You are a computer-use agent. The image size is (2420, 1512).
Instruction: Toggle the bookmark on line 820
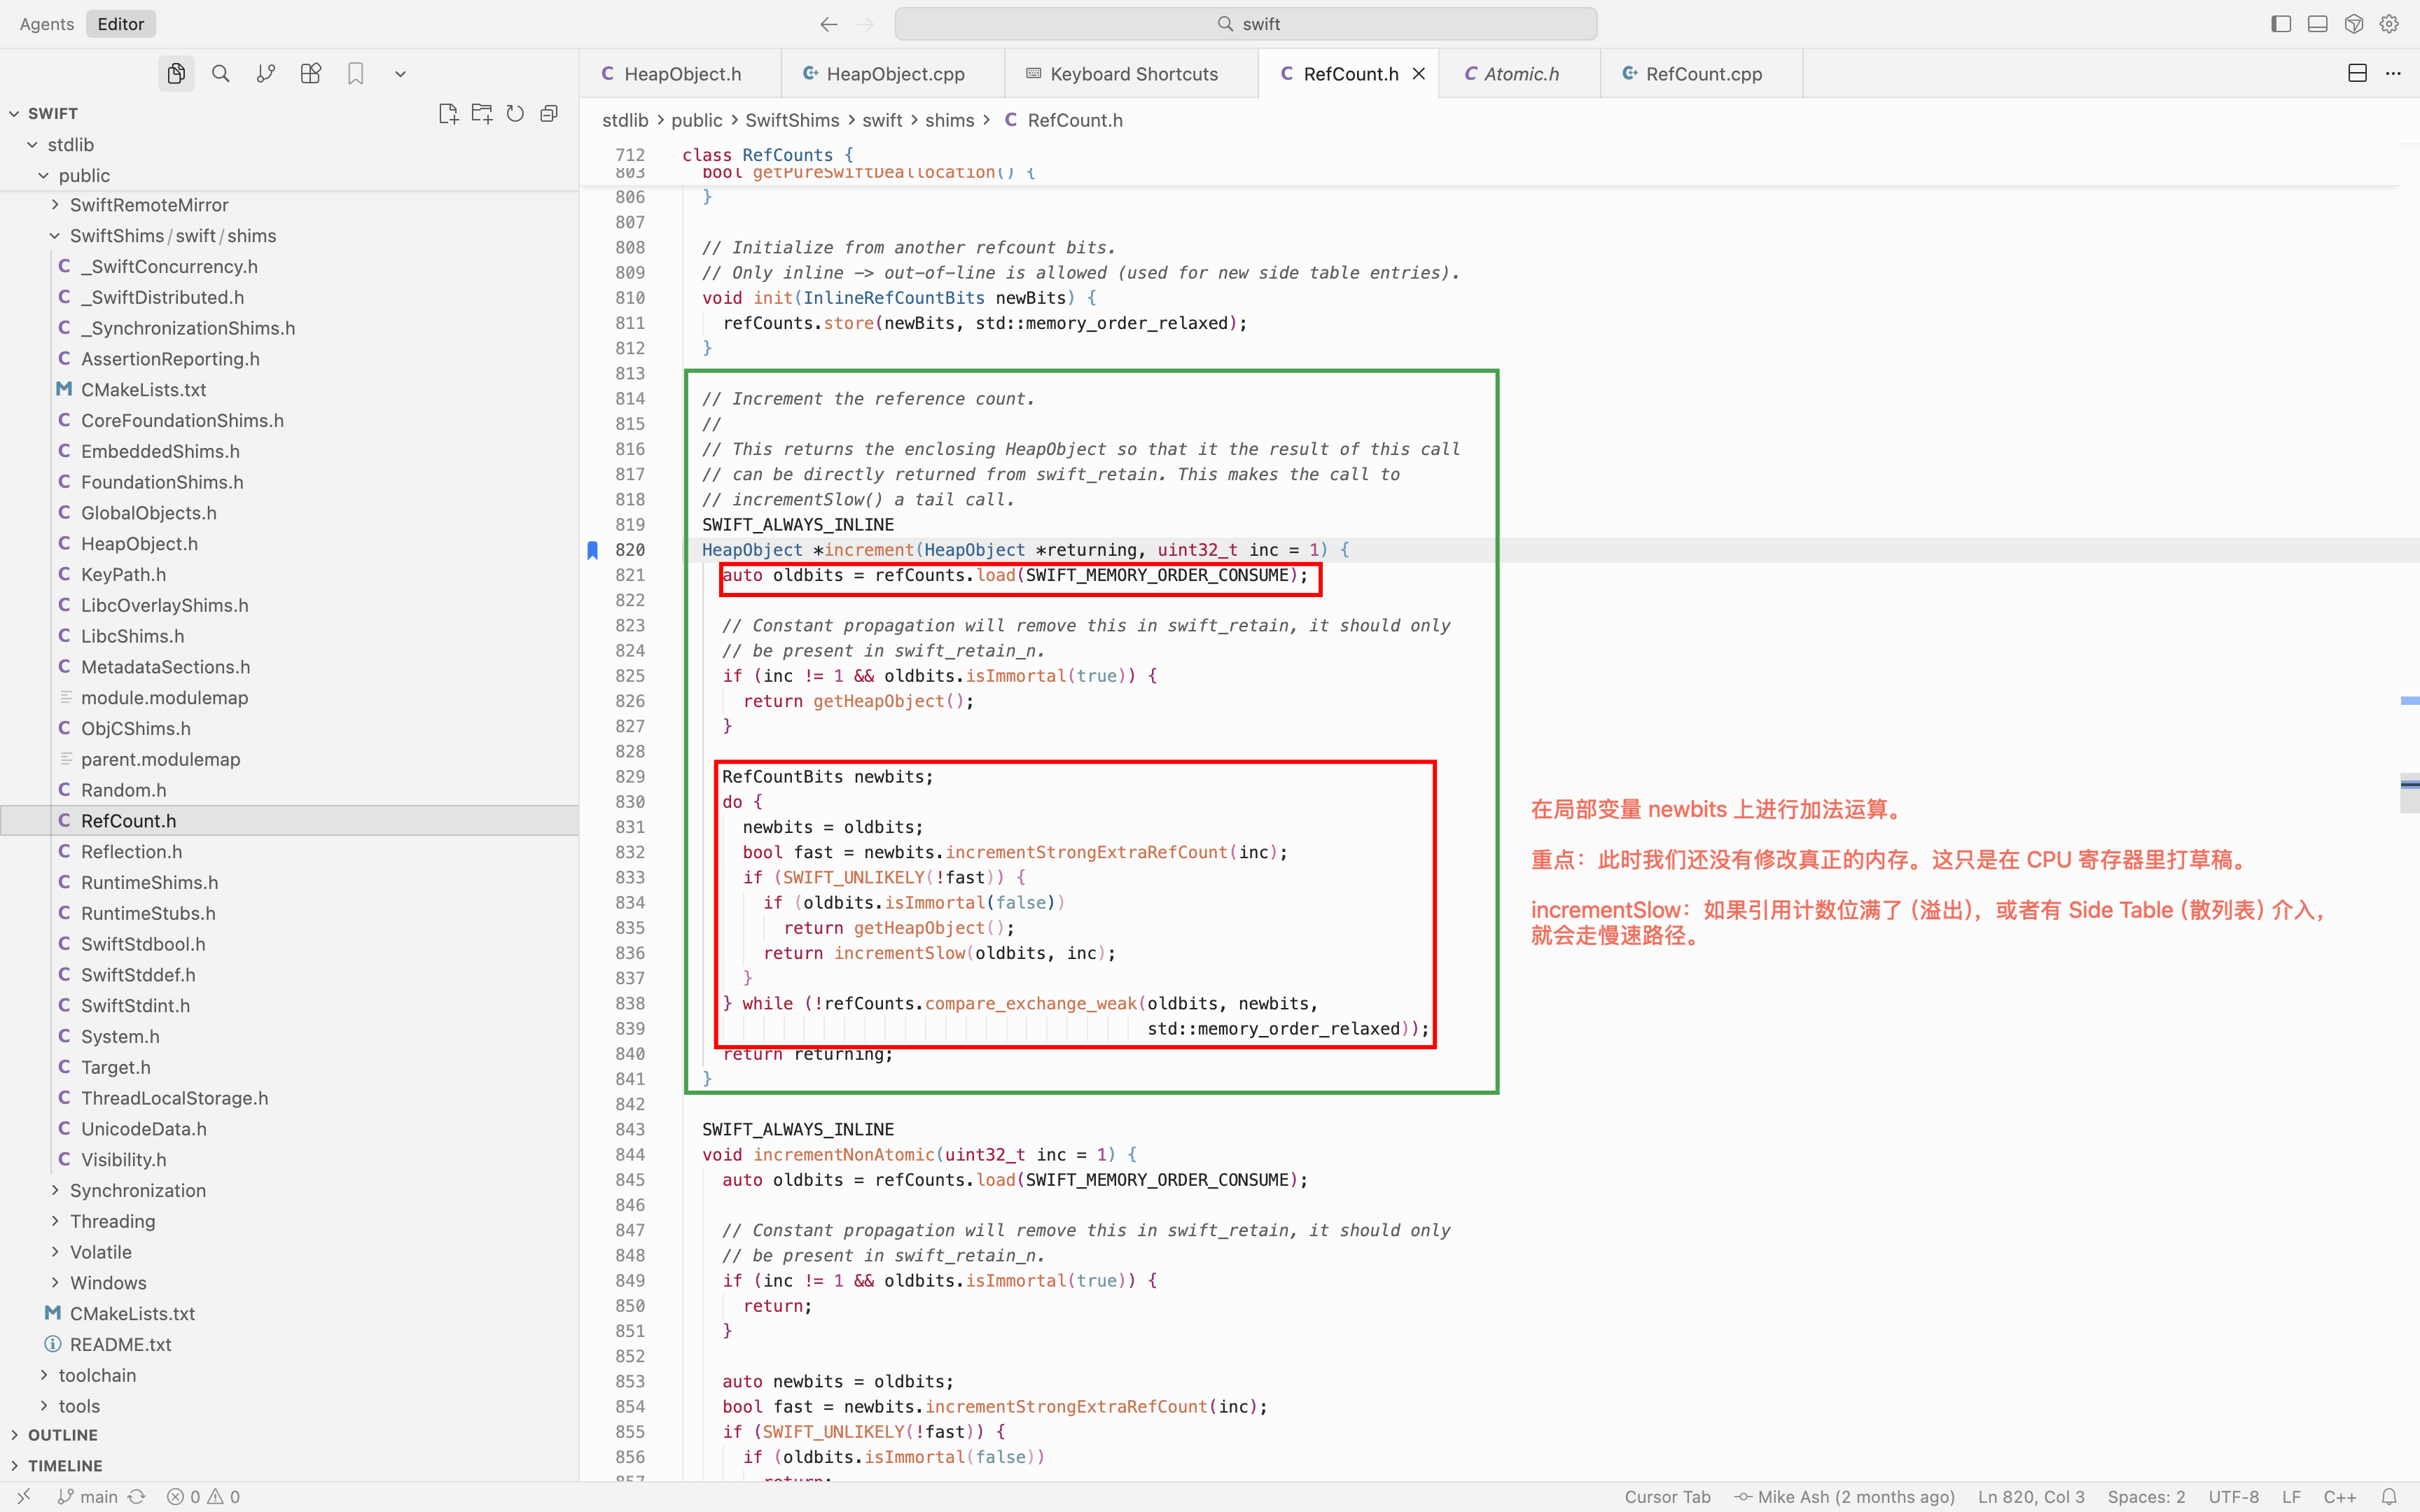[593, 550]
